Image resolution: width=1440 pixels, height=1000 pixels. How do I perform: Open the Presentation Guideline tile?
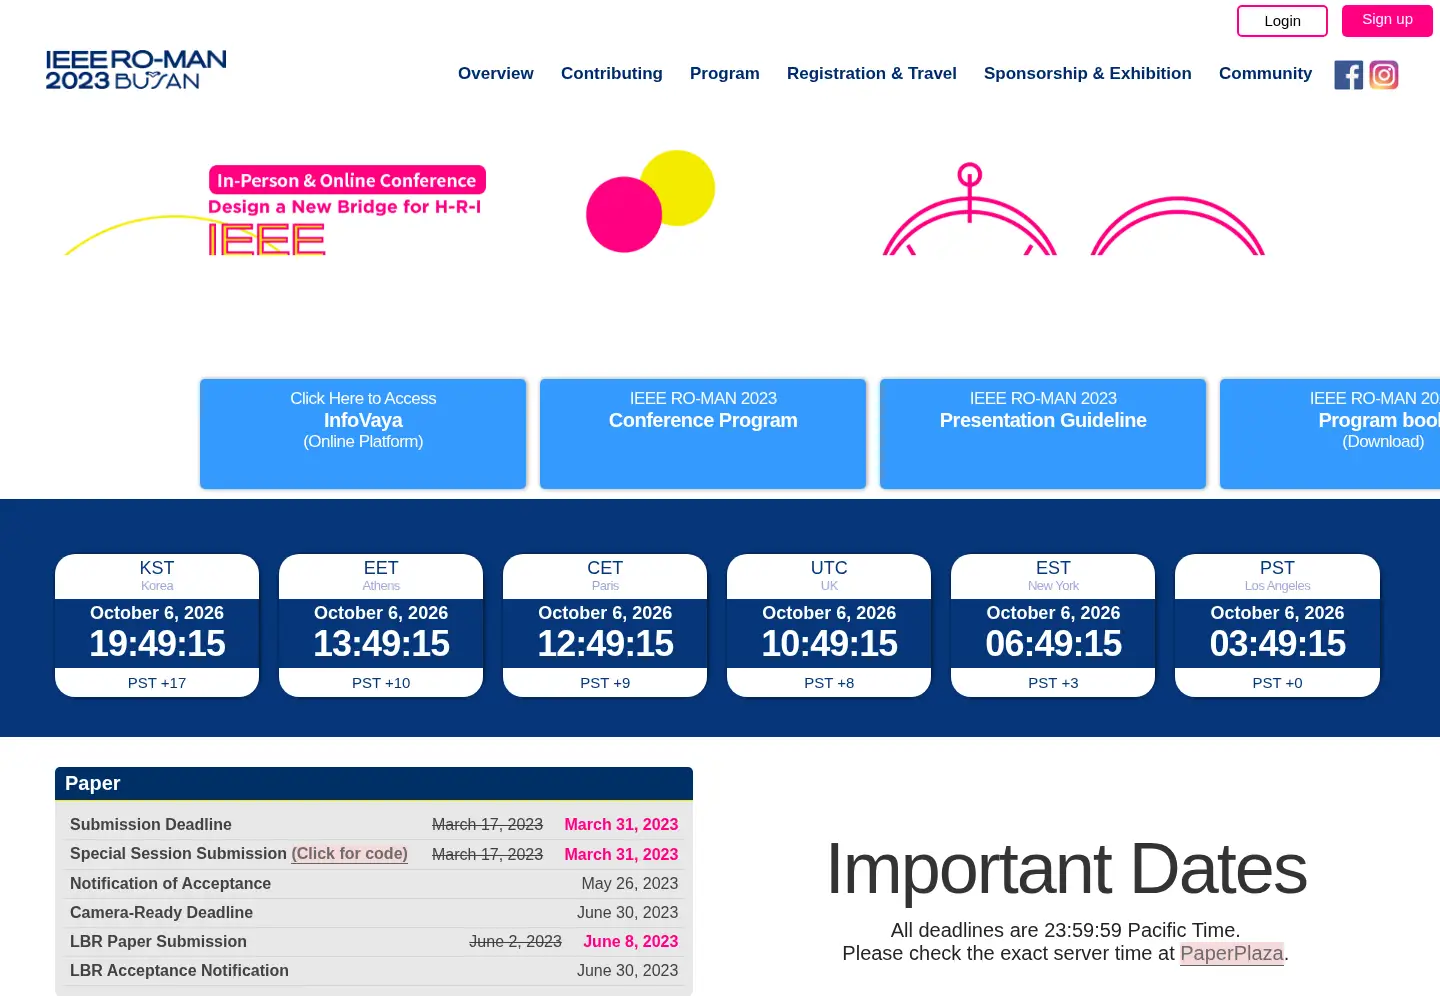1043,434
